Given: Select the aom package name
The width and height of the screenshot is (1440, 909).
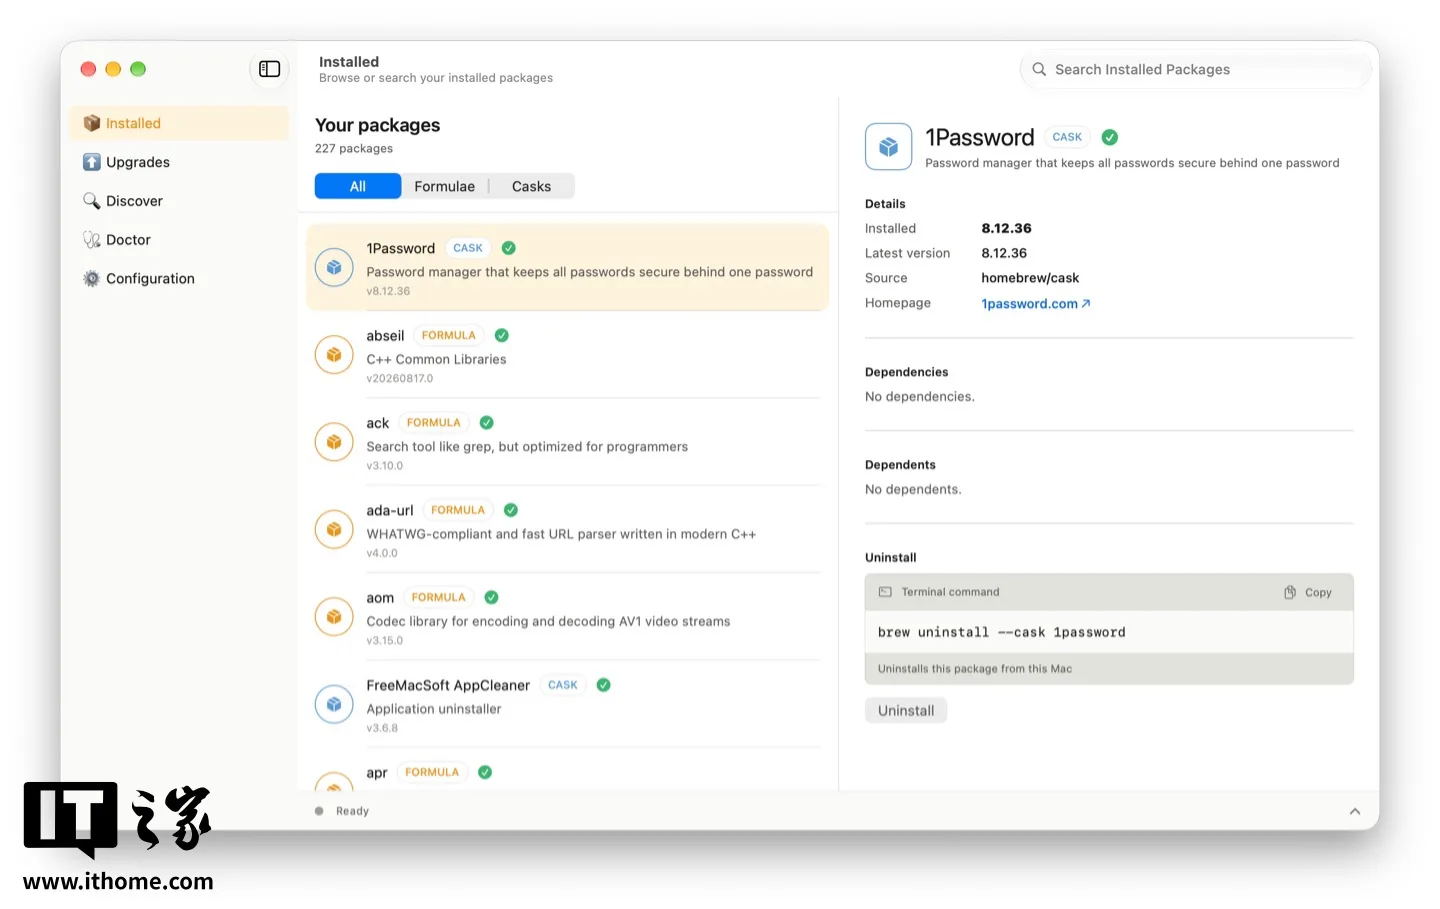Looking at the screenshot, I should coord(380,598).
